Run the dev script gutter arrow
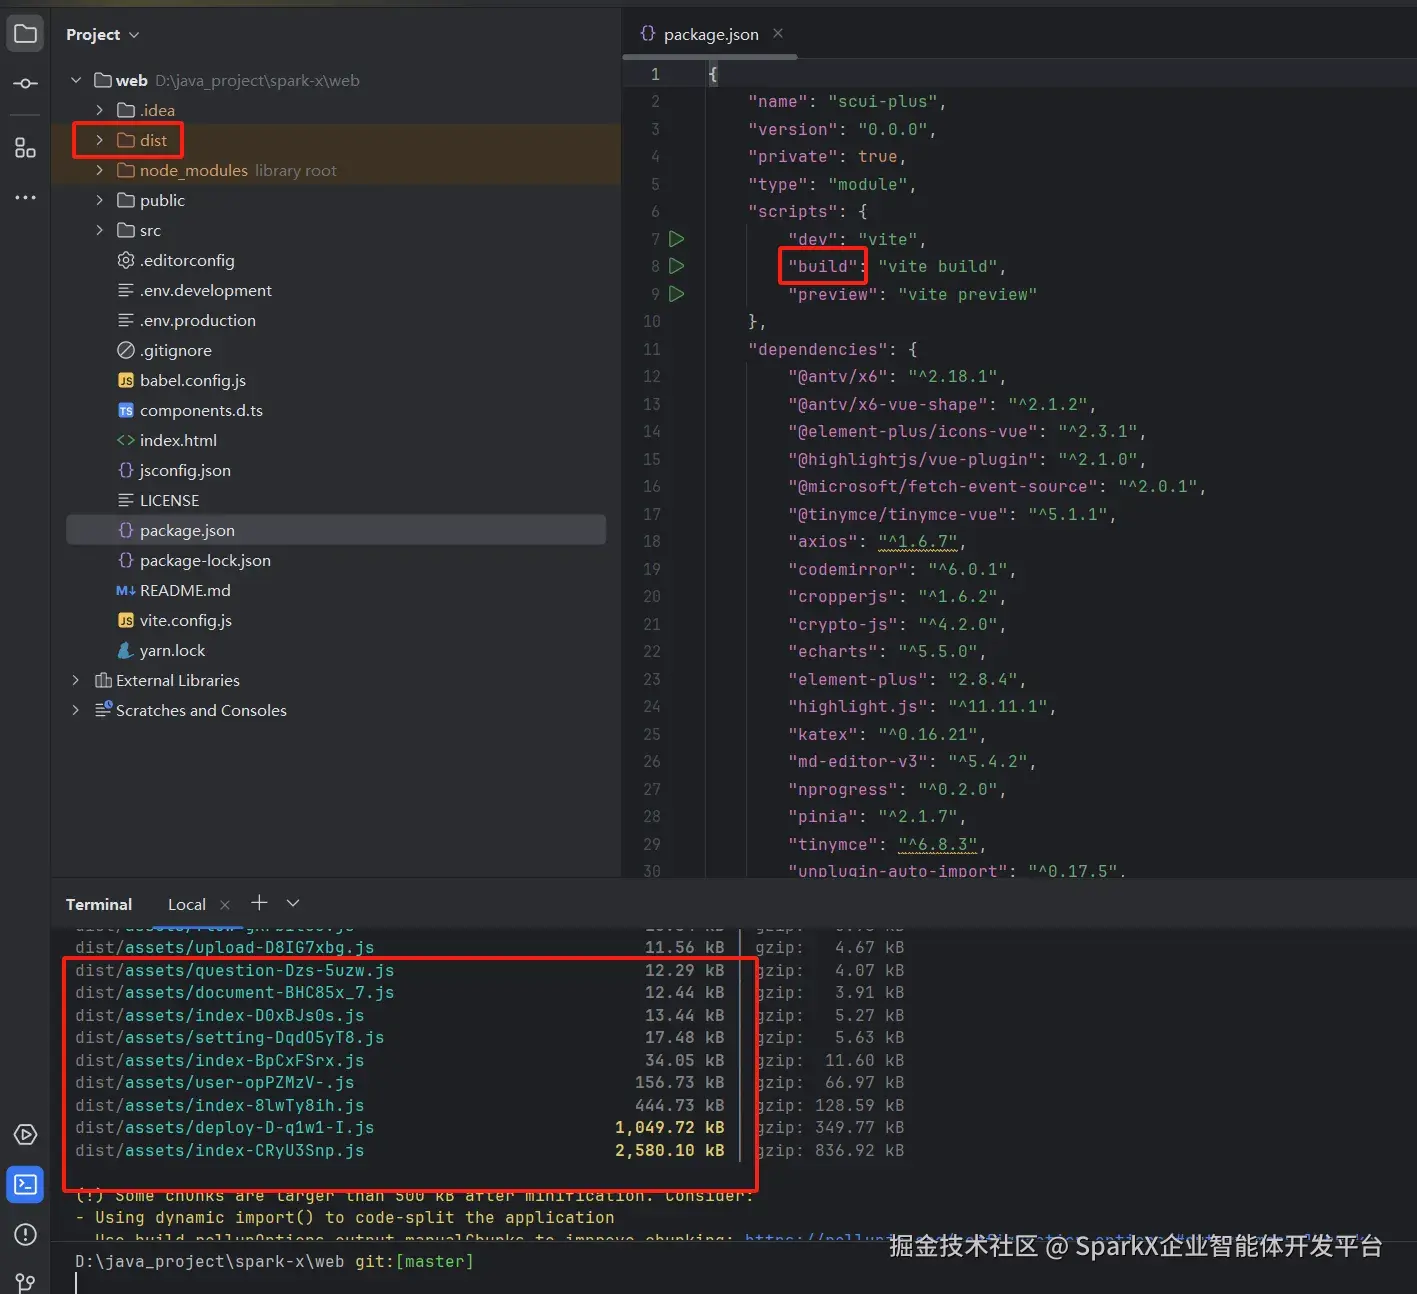 [x=677, y=239]
